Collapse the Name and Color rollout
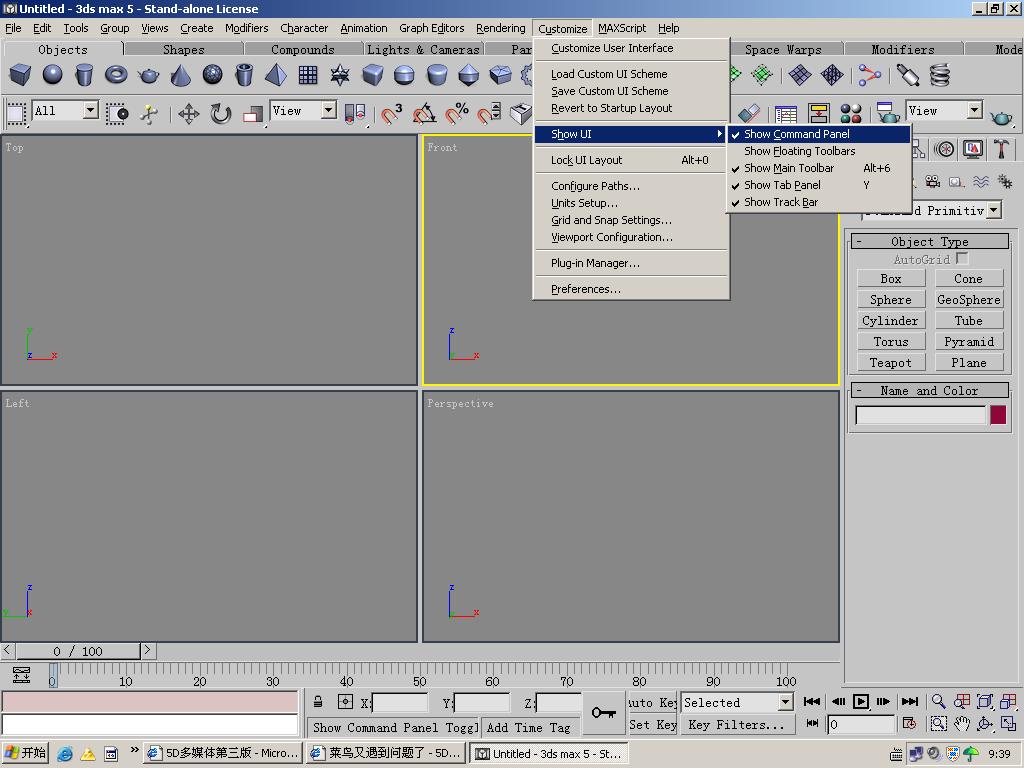The height and width of the screenshot is (768, 1024). coord(930,391)
